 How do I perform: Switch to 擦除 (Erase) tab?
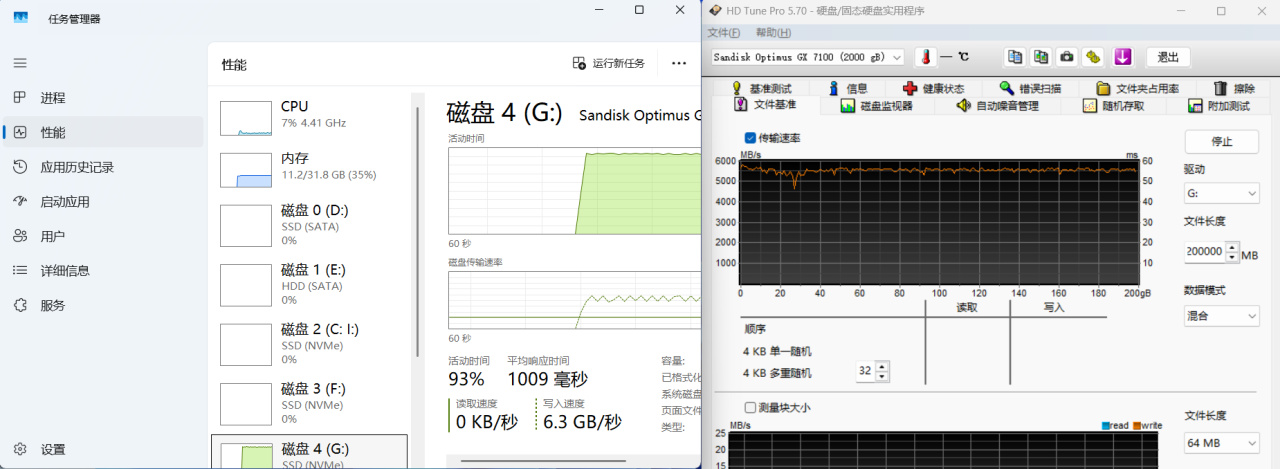click(x=1234, y=88)
